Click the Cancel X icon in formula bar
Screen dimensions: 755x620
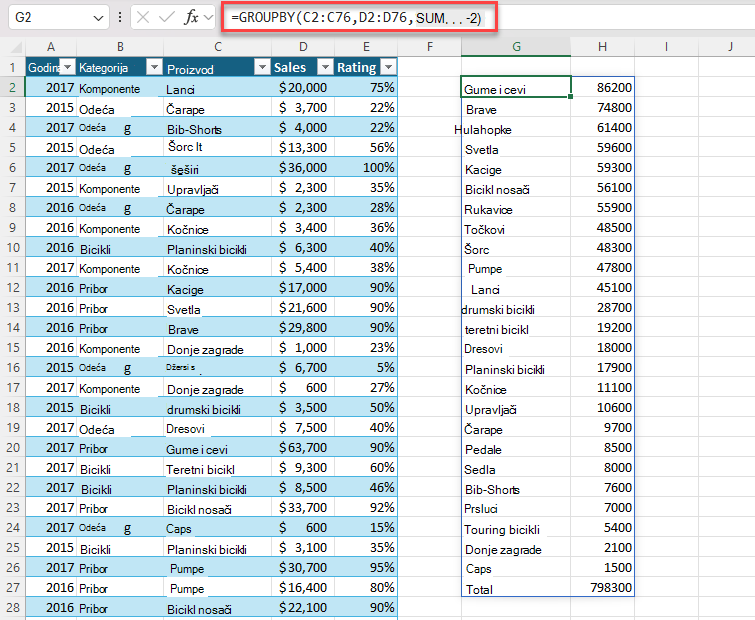143,17
